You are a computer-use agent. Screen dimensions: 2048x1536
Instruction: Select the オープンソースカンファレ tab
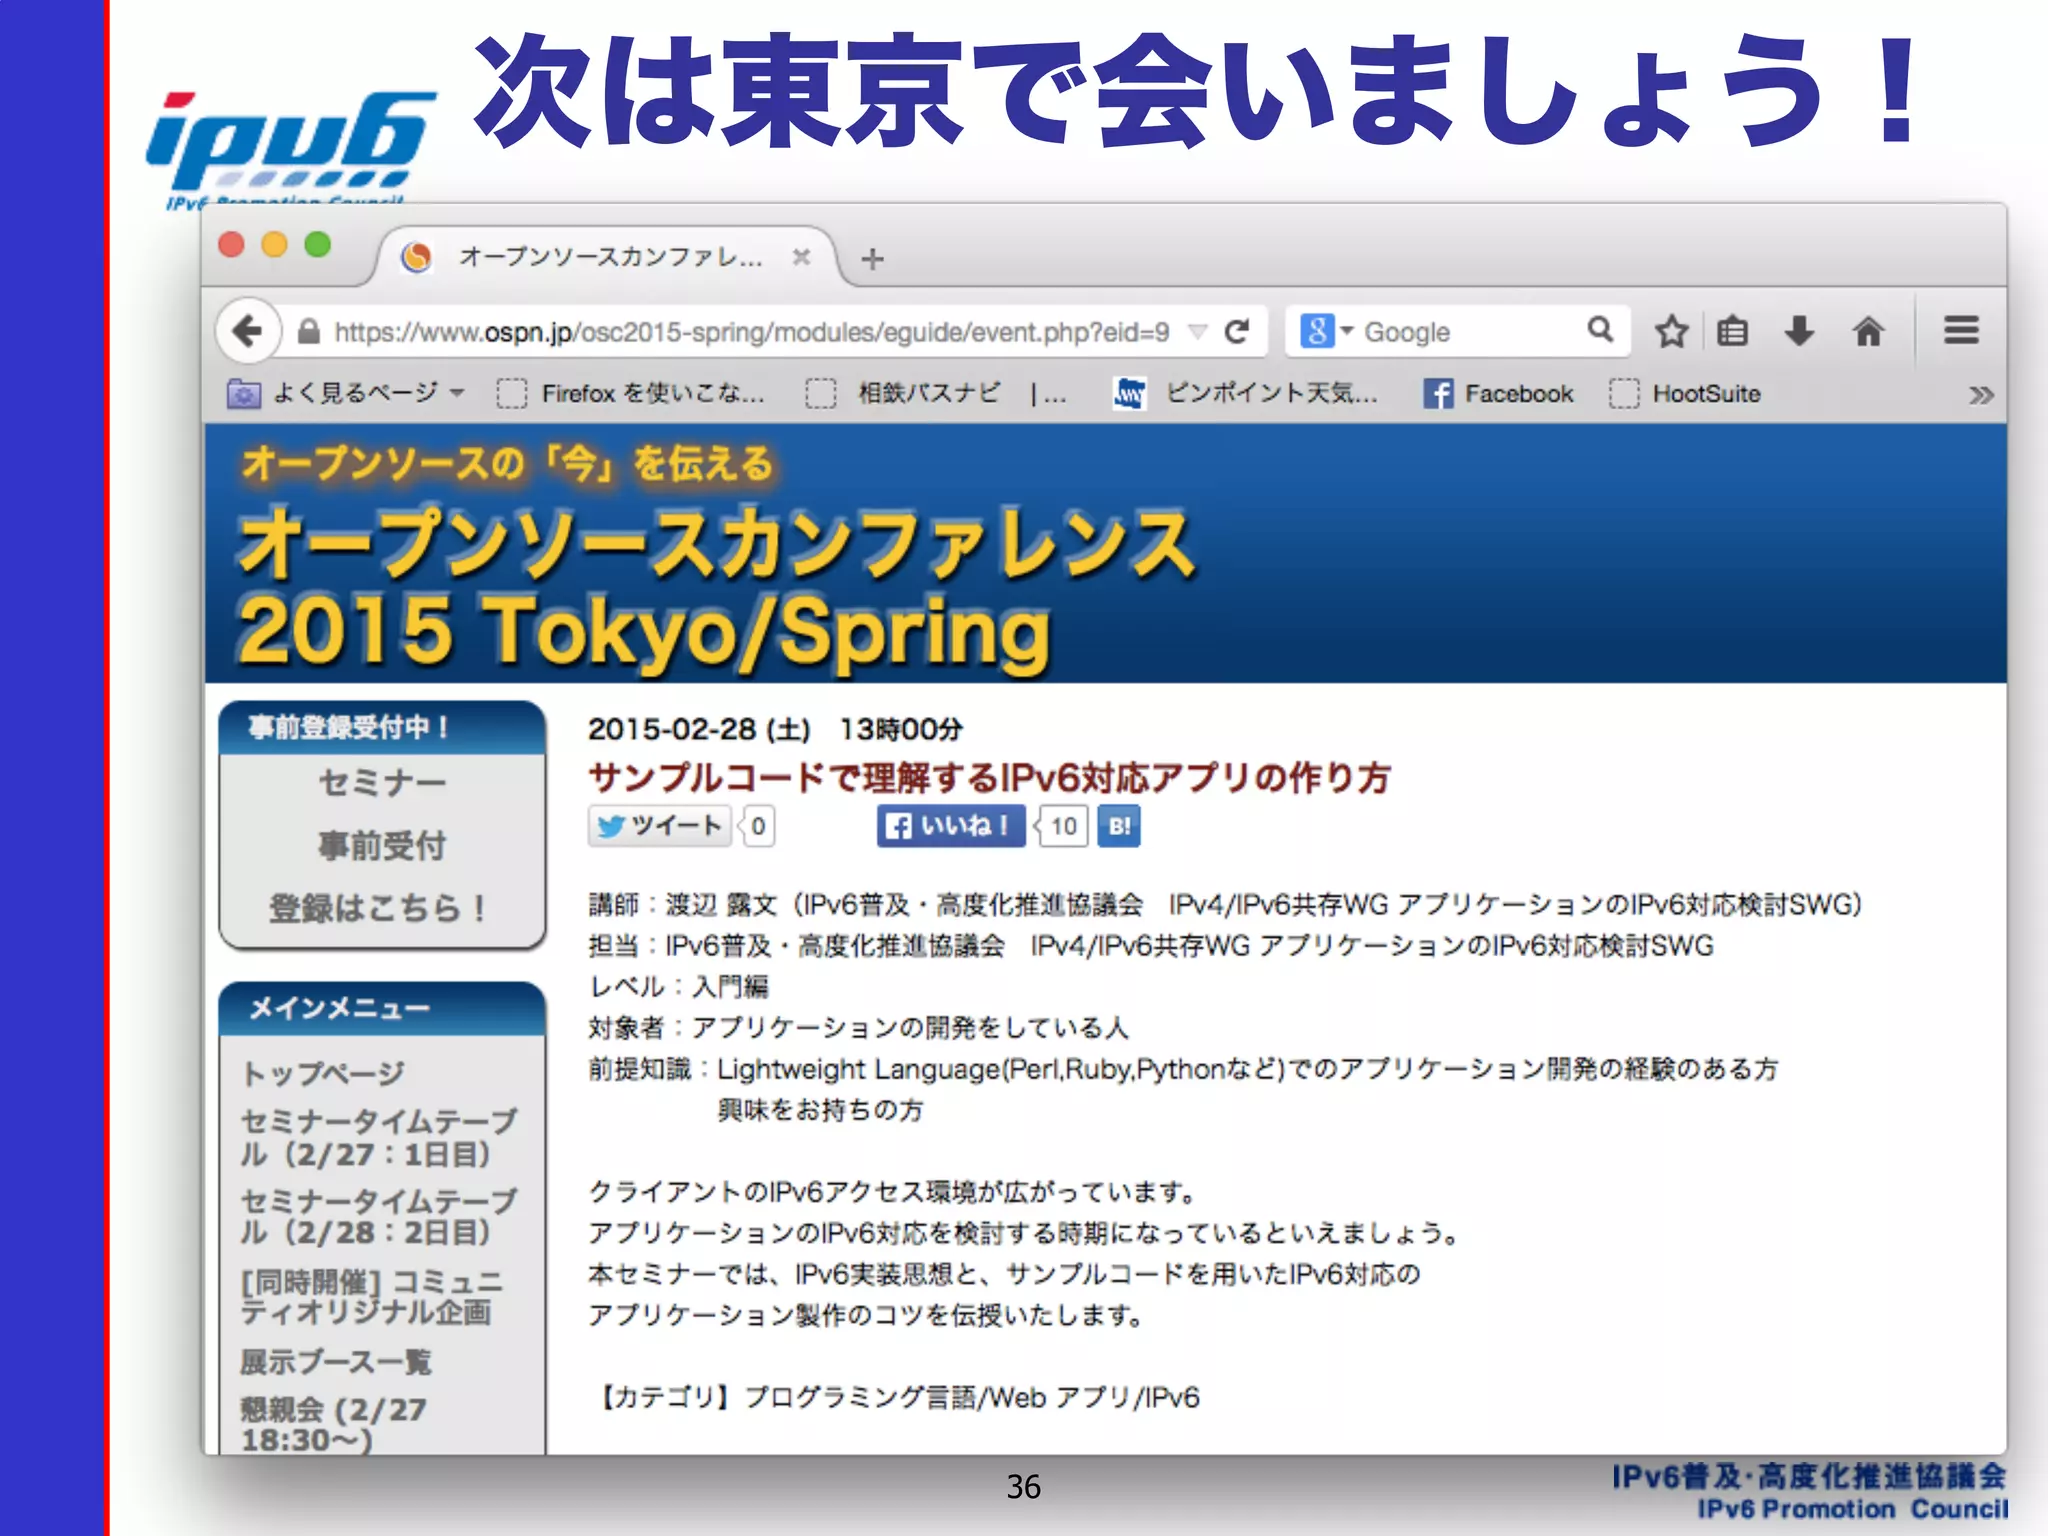pyautogui.click(x=608, y=258)
